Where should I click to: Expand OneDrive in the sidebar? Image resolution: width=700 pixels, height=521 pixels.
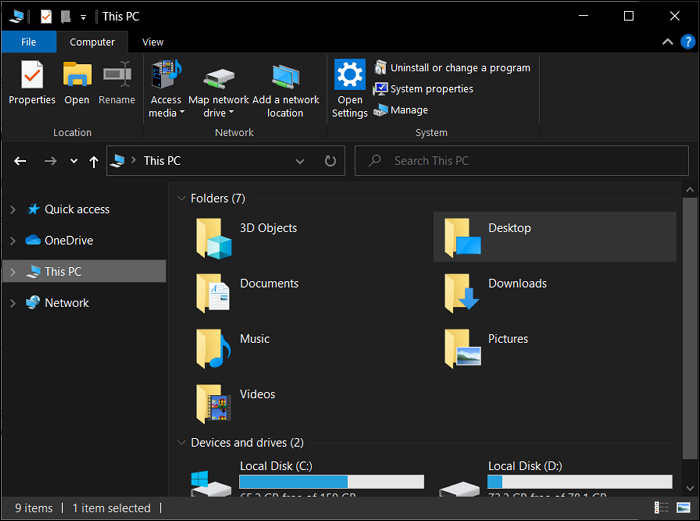pyautogui.click(x=13, y=241)
